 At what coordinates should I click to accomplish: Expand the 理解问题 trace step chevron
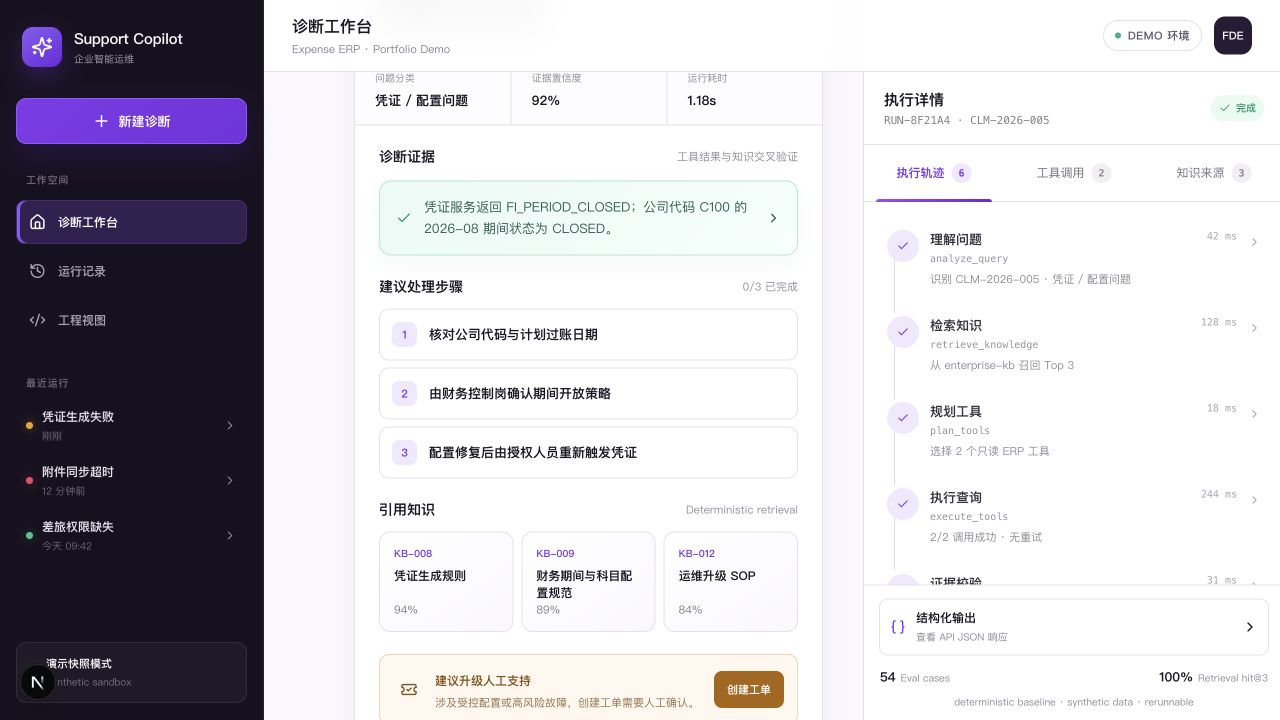1254,242
